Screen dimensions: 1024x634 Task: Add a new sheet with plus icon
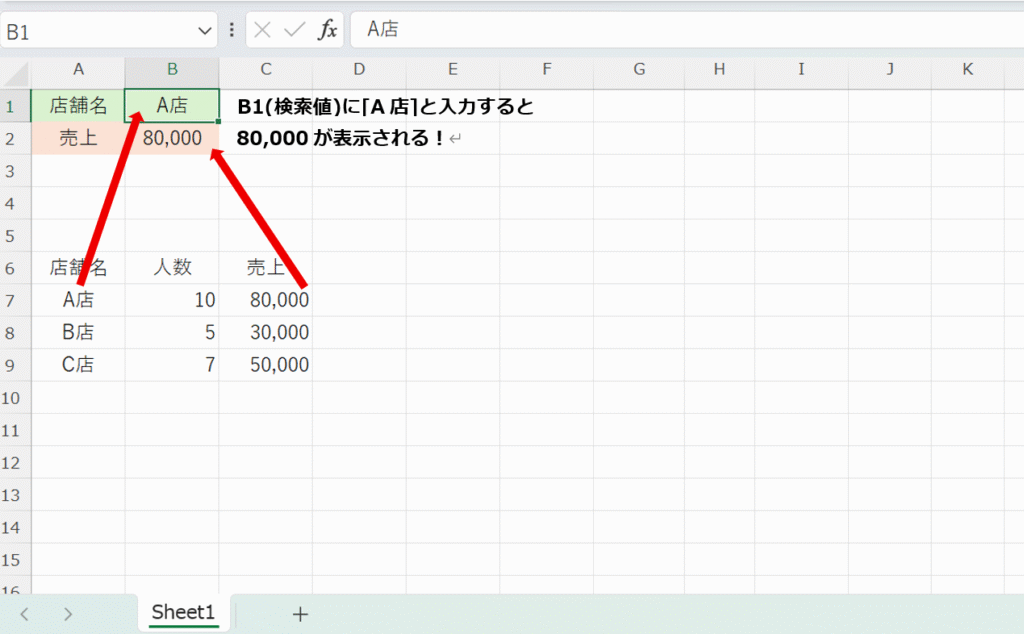[299, 613]
